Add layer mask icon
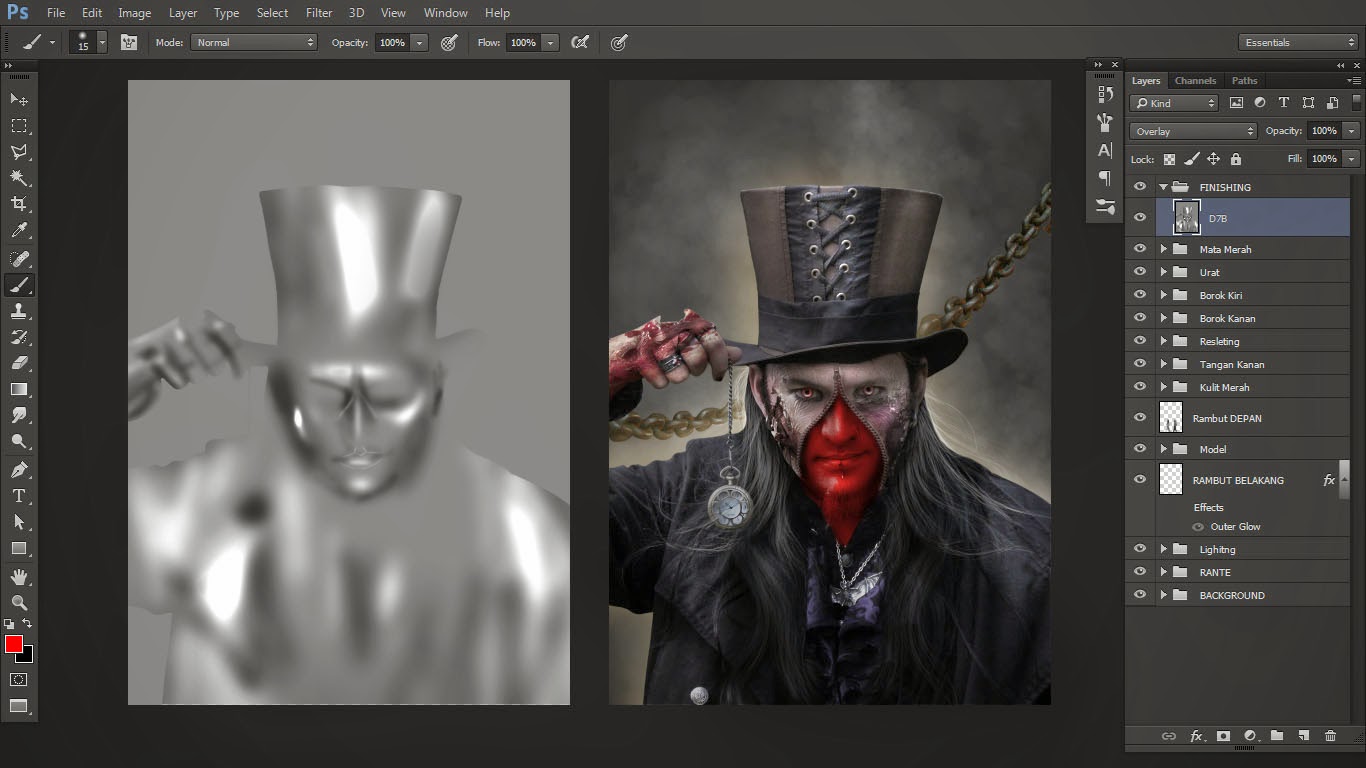The width and height of the screenshot is (1366, 768). tap(1223, 736)
